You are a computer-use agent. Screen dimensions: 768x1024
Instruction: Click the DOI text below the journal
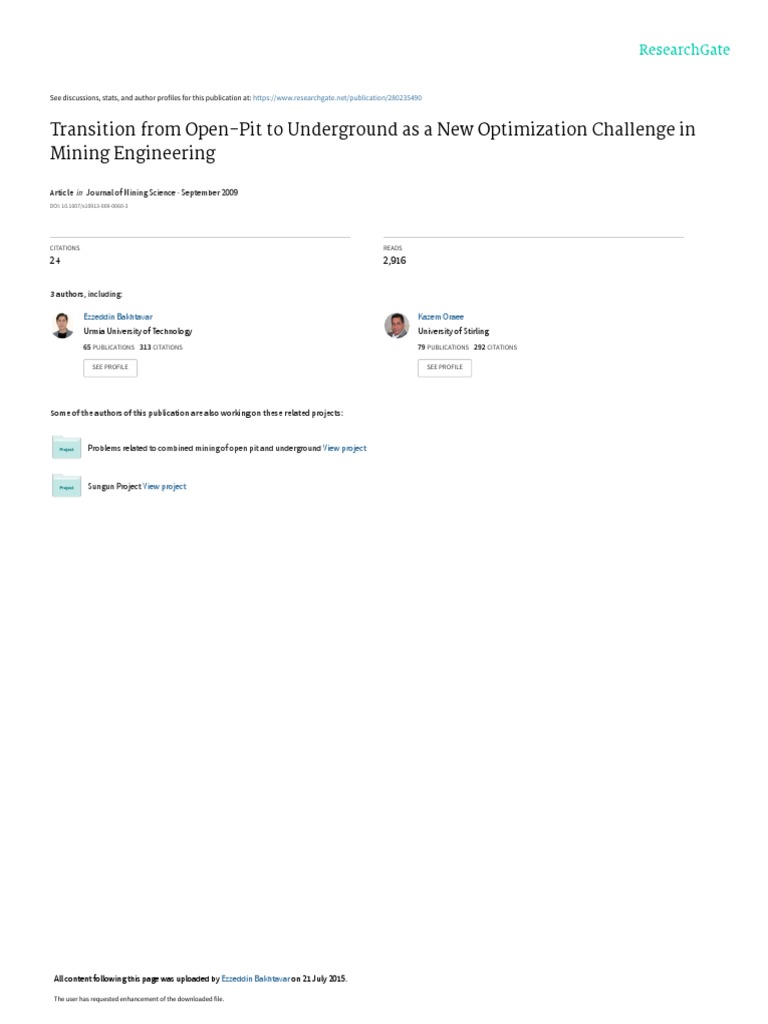pos(89,205)
